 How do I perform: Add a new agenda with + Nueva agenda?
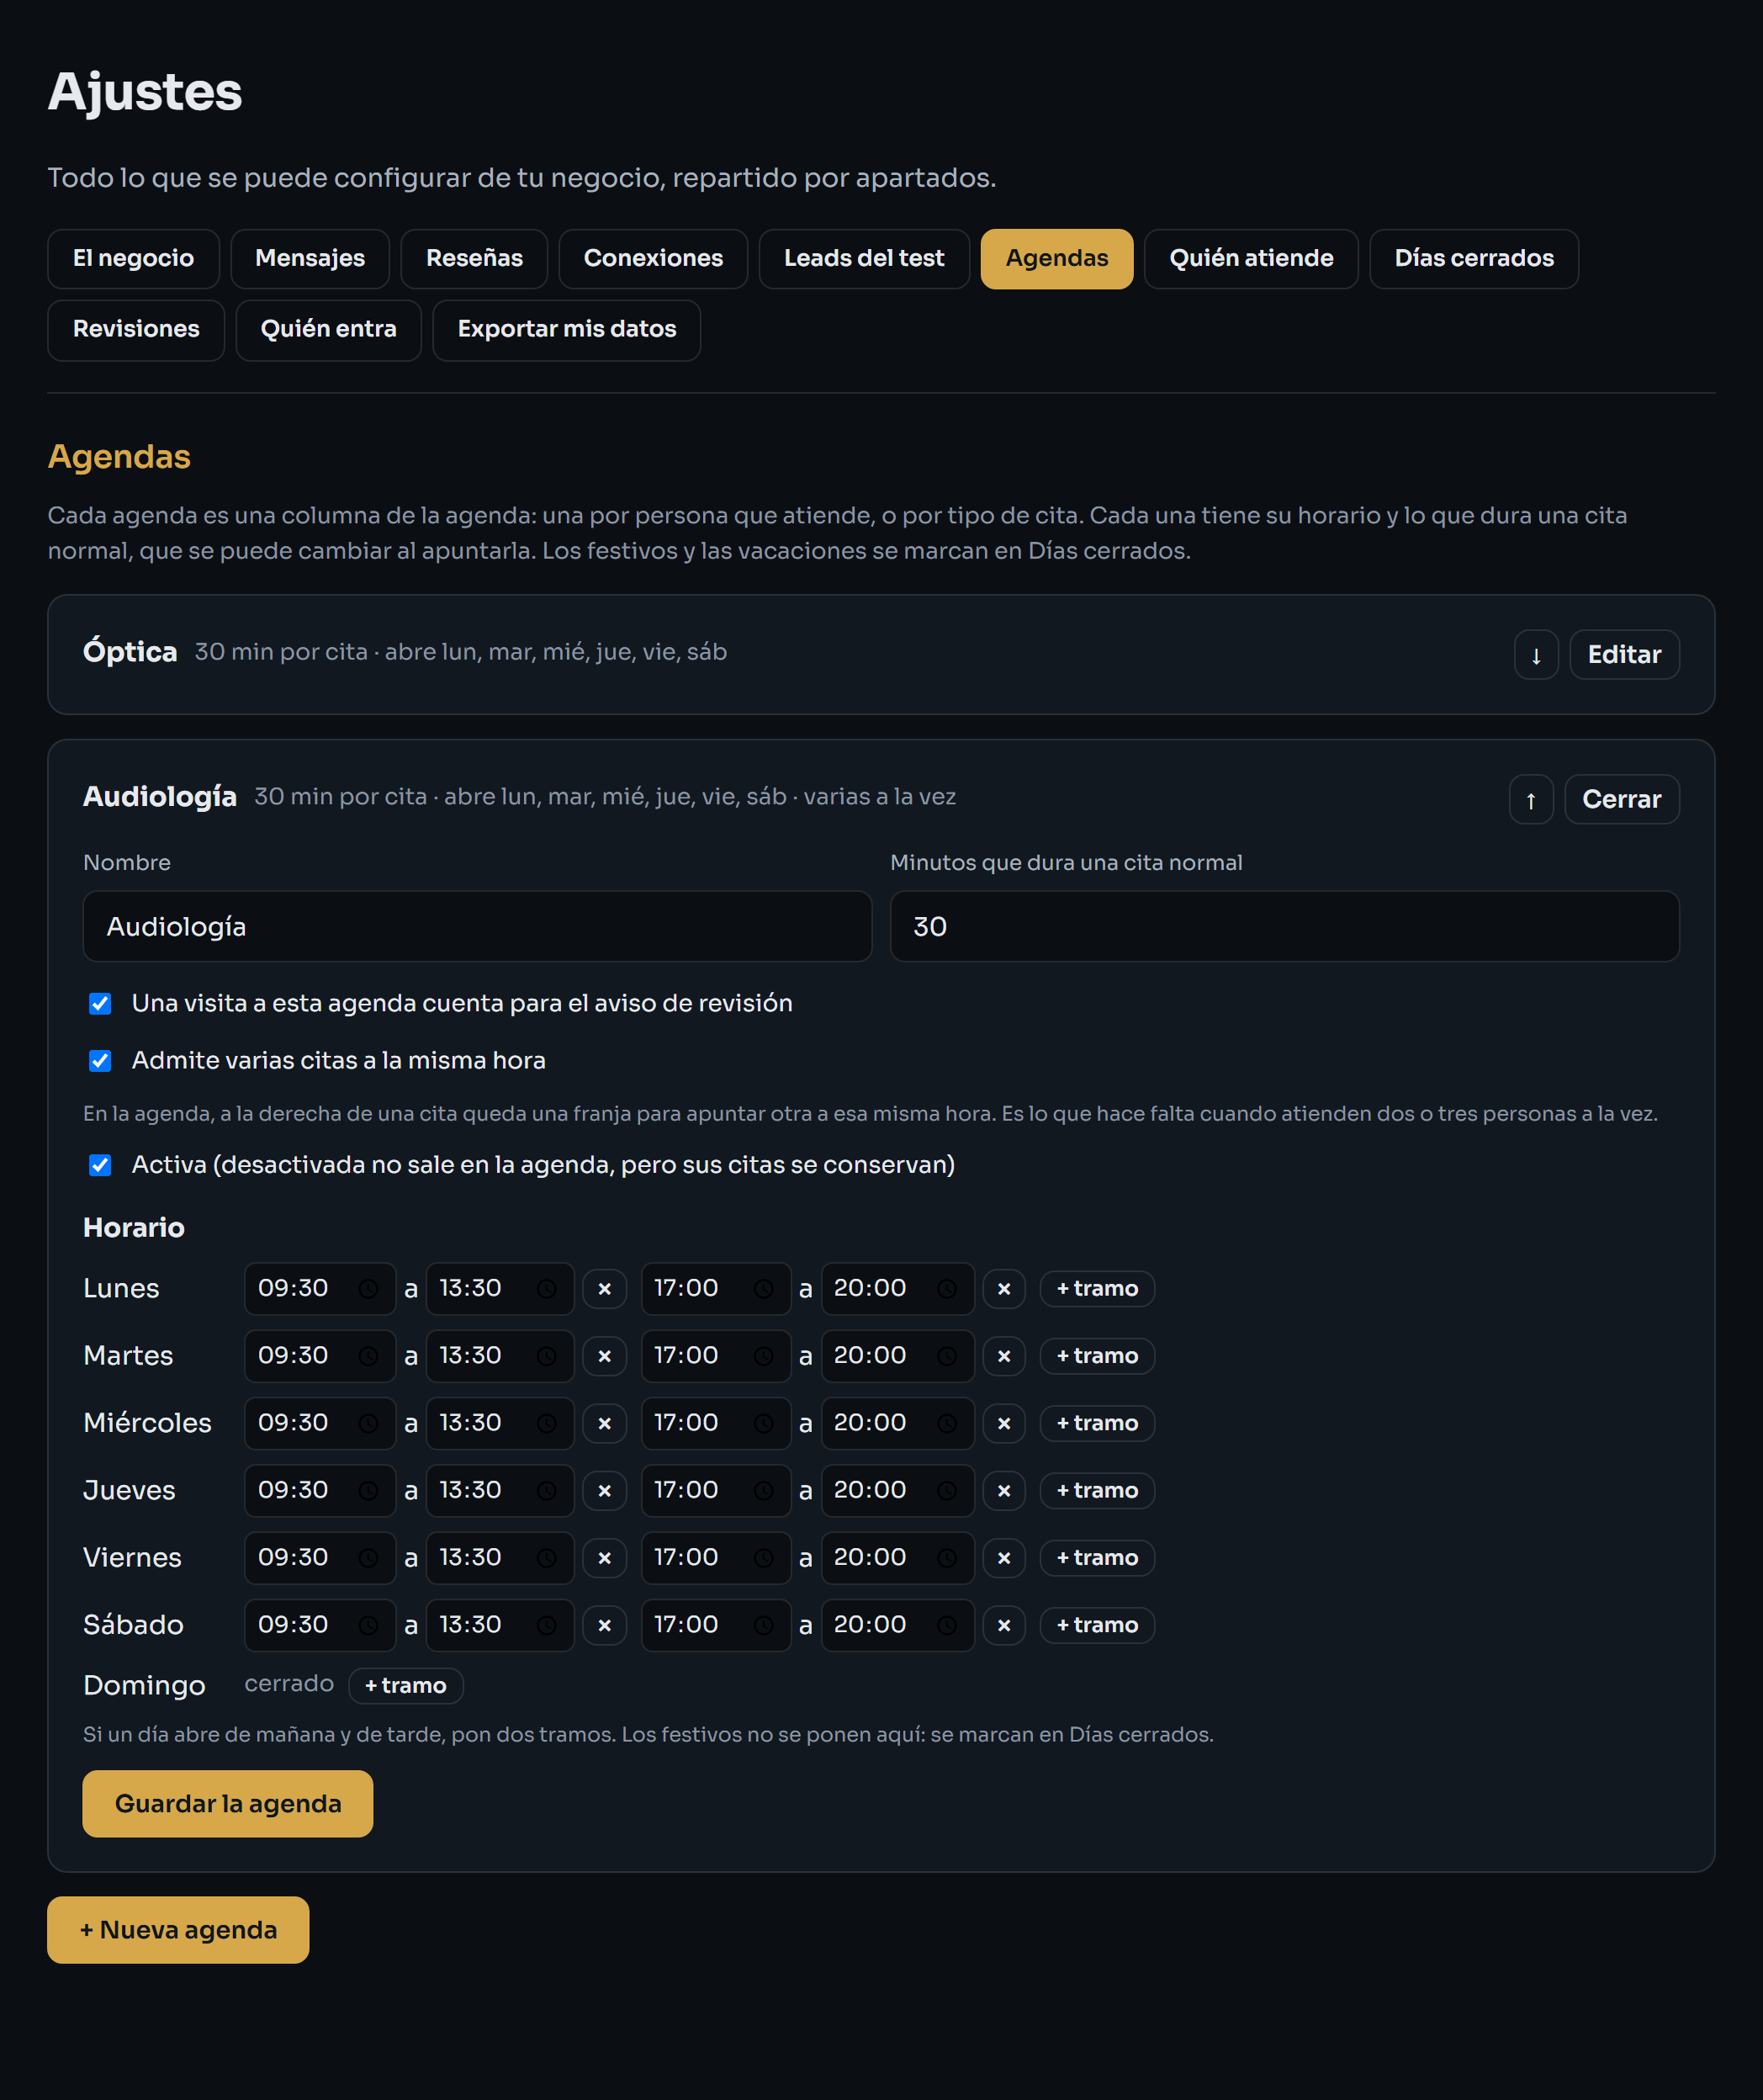(x=178, y=1930)
